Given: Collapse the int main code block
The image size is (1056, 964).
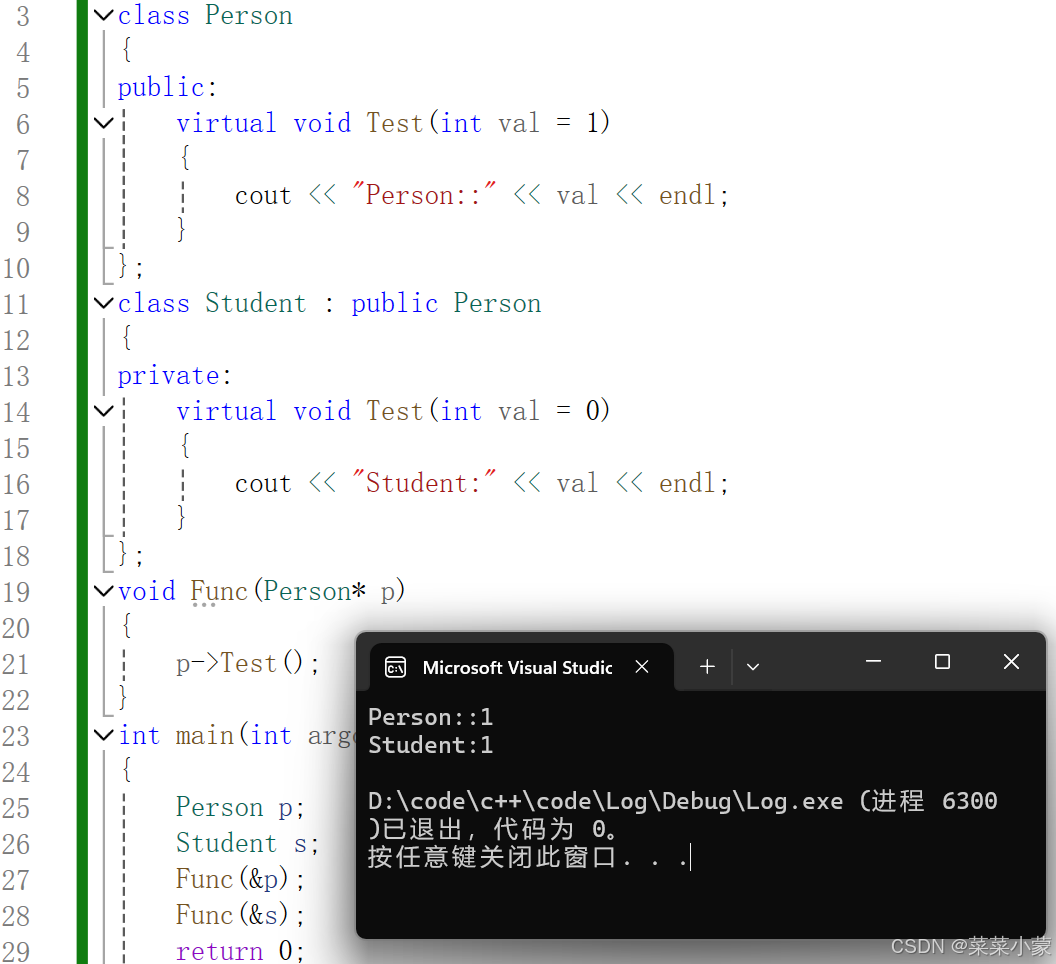Looking at the screenshot, I should [103, 735].
